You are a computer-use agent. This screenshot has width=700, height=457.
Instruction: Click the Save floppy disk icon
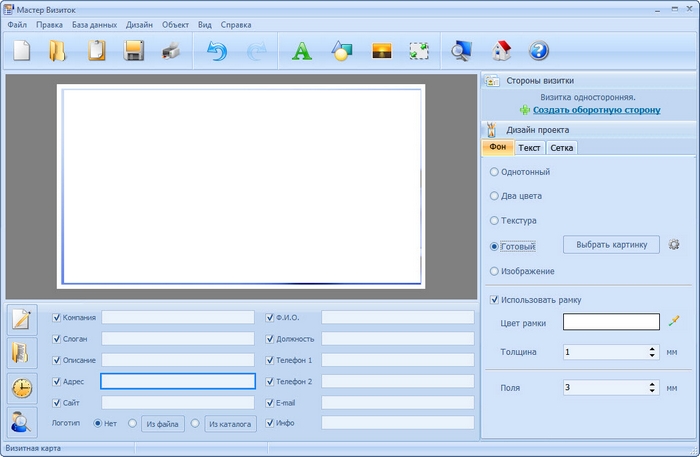[135, 51]
